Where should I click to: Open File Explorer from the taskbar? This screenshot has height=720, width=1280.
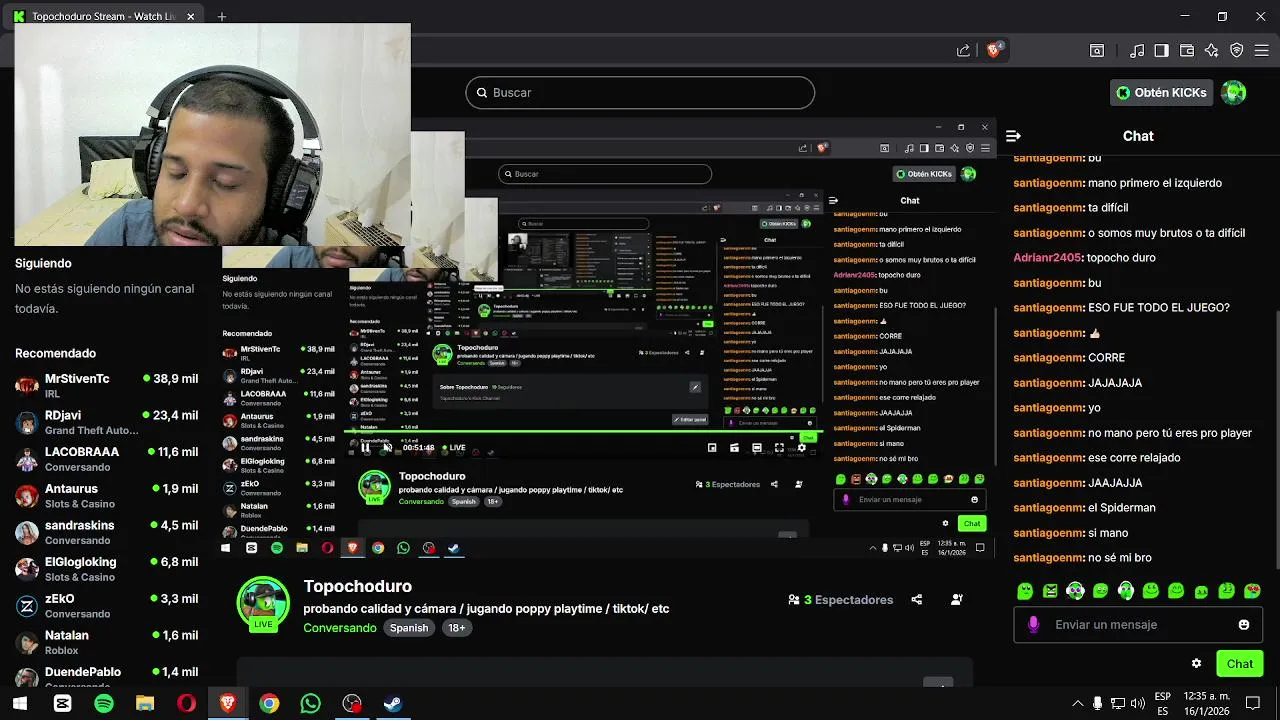(145, 704)
